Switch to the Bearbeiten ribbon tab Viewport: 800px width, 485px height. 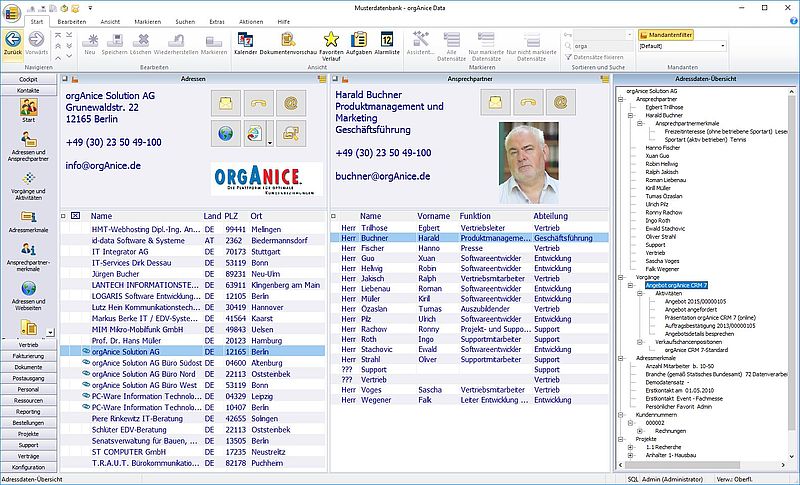click(x=71, y=22)
